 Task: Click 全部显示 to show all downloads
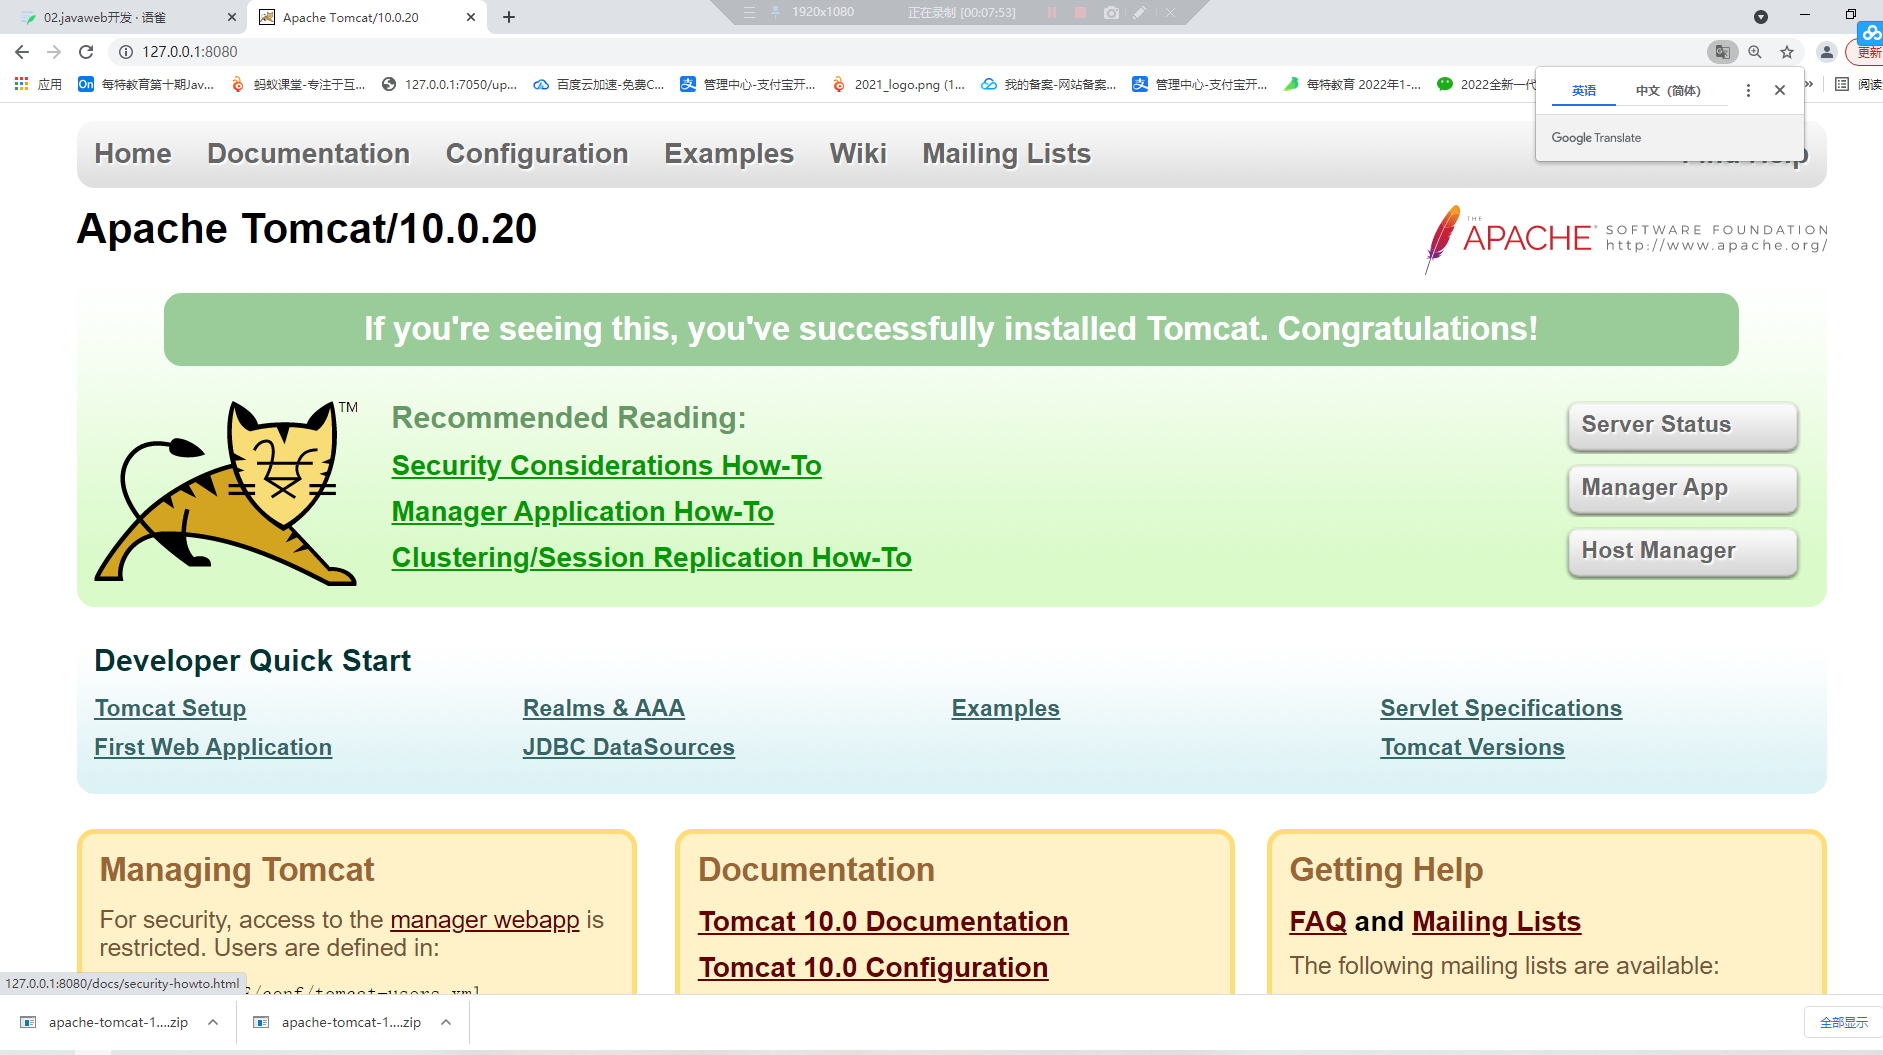click(1843, 1022)
